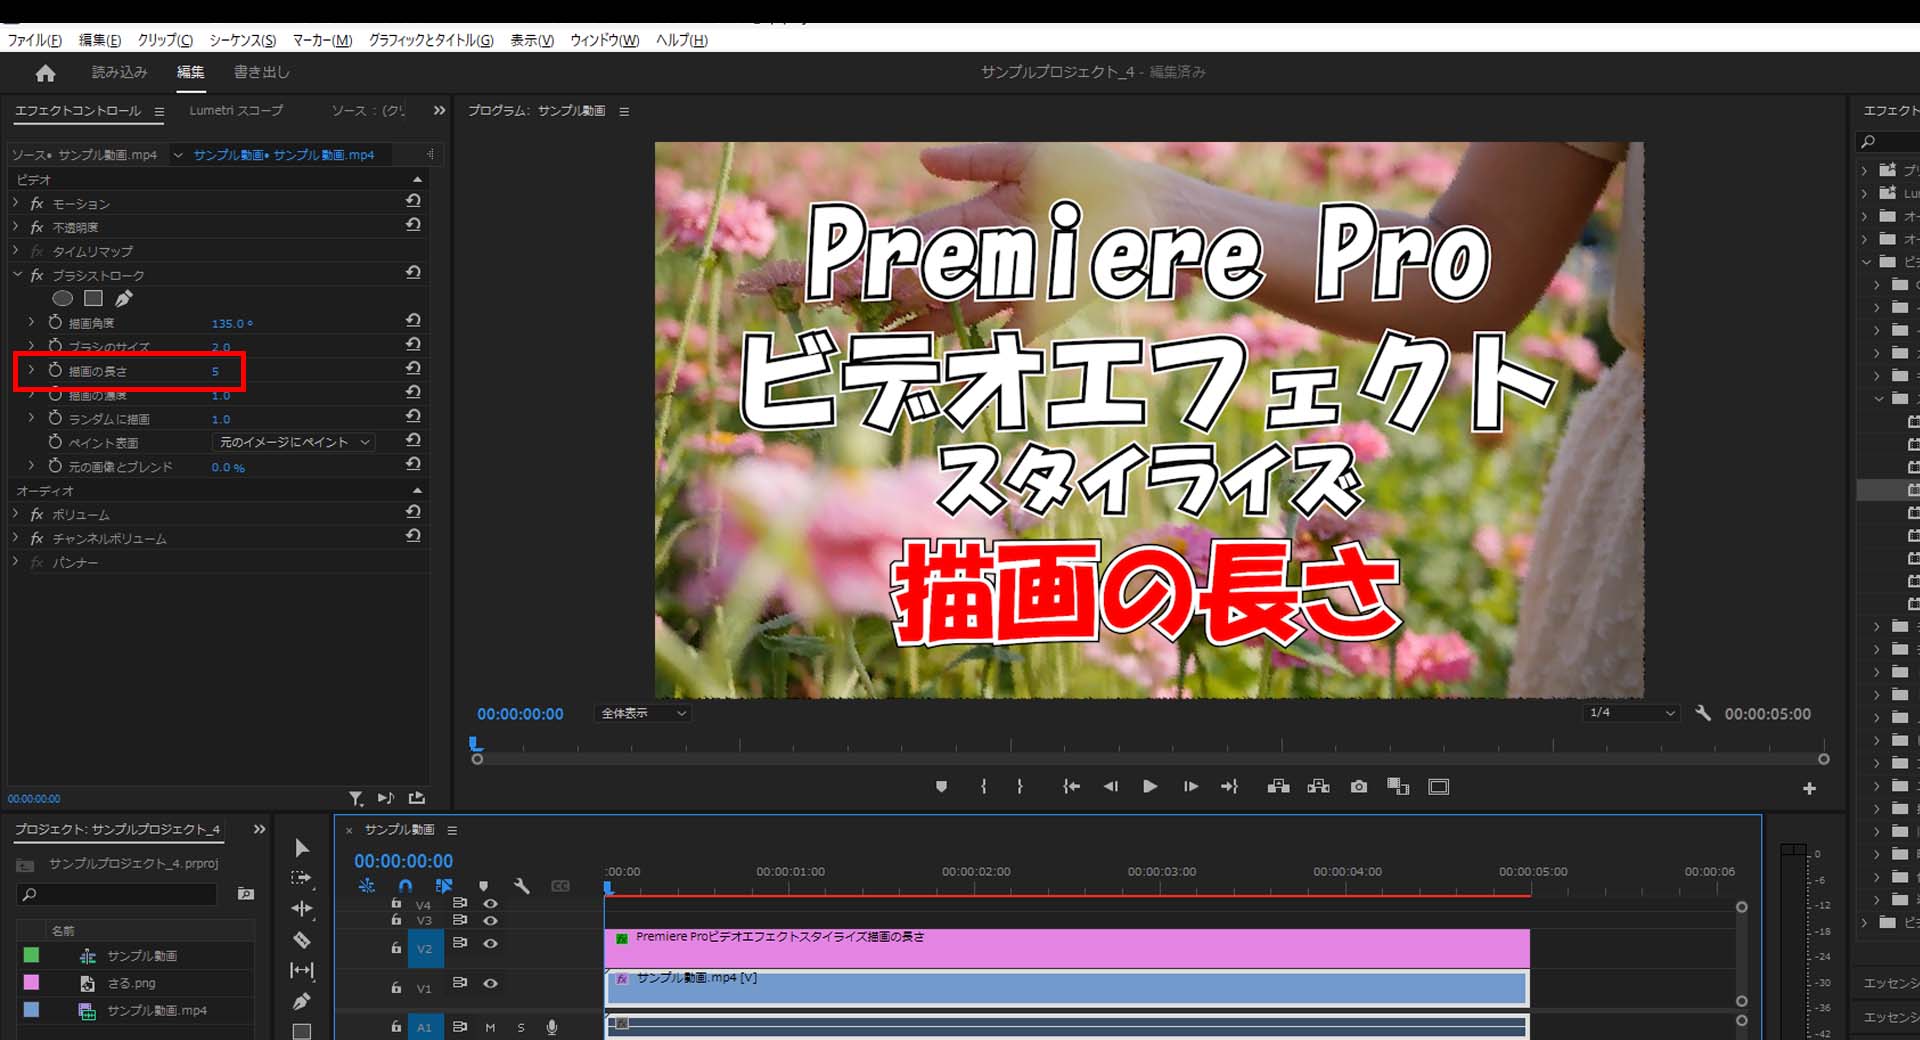Solo audio track A1

[x=521, y=1027]
